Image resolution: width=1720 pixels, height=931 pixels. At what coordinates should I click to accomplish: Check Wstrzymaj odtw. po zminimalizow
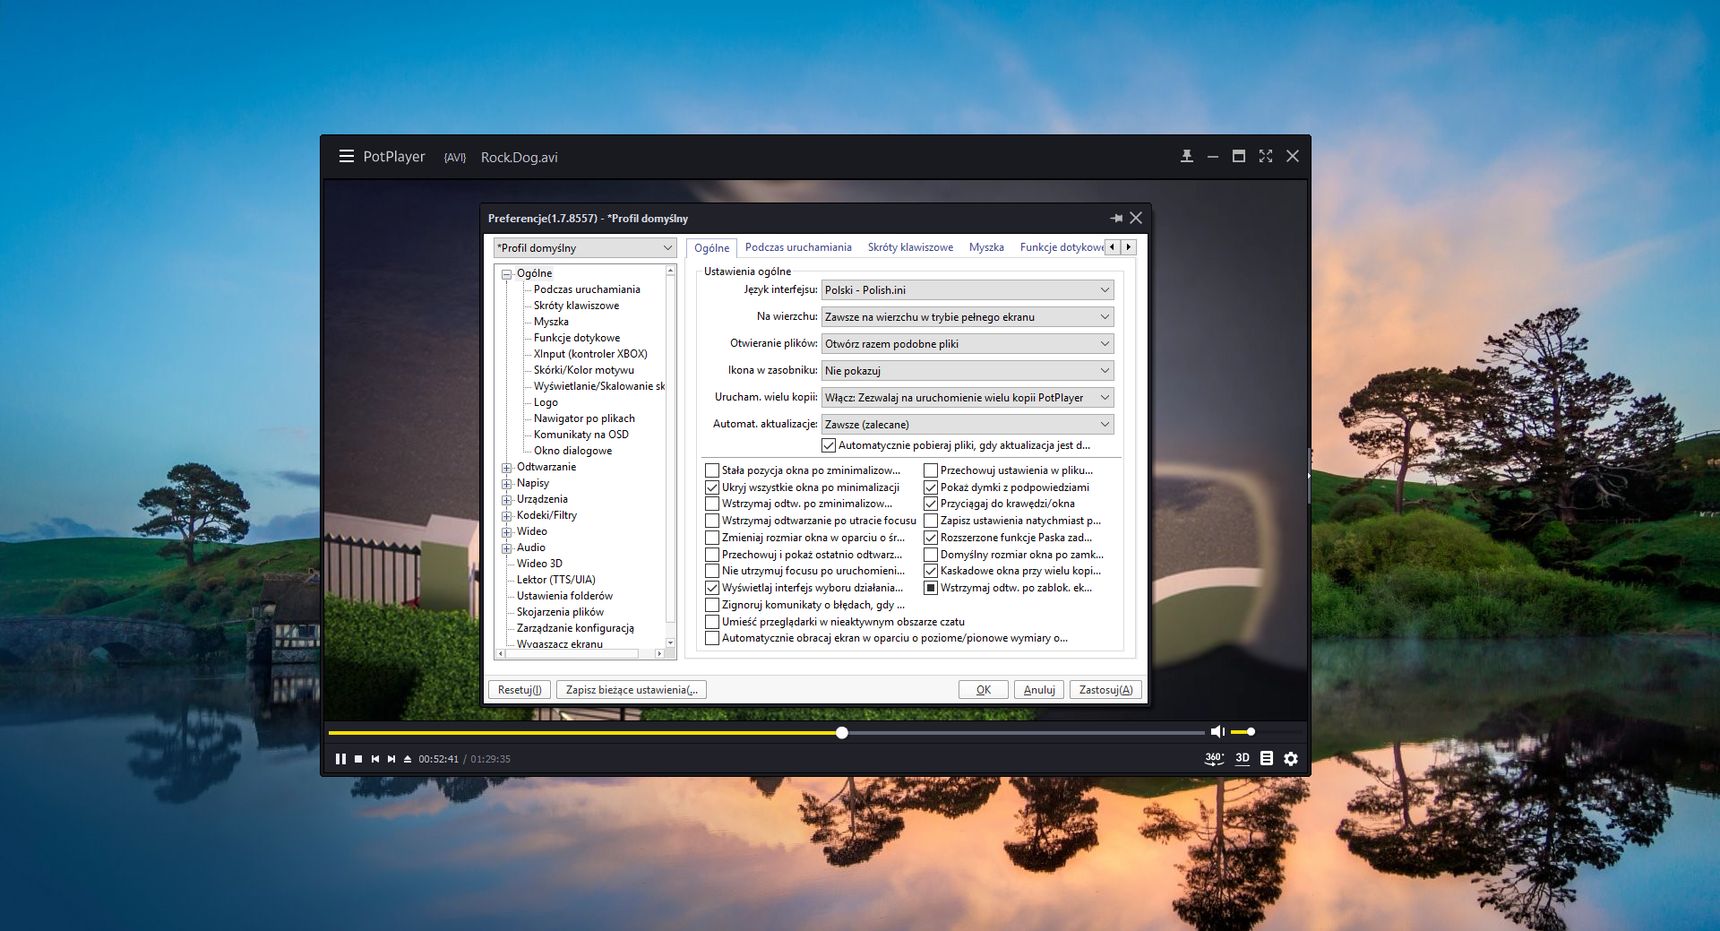712,504
